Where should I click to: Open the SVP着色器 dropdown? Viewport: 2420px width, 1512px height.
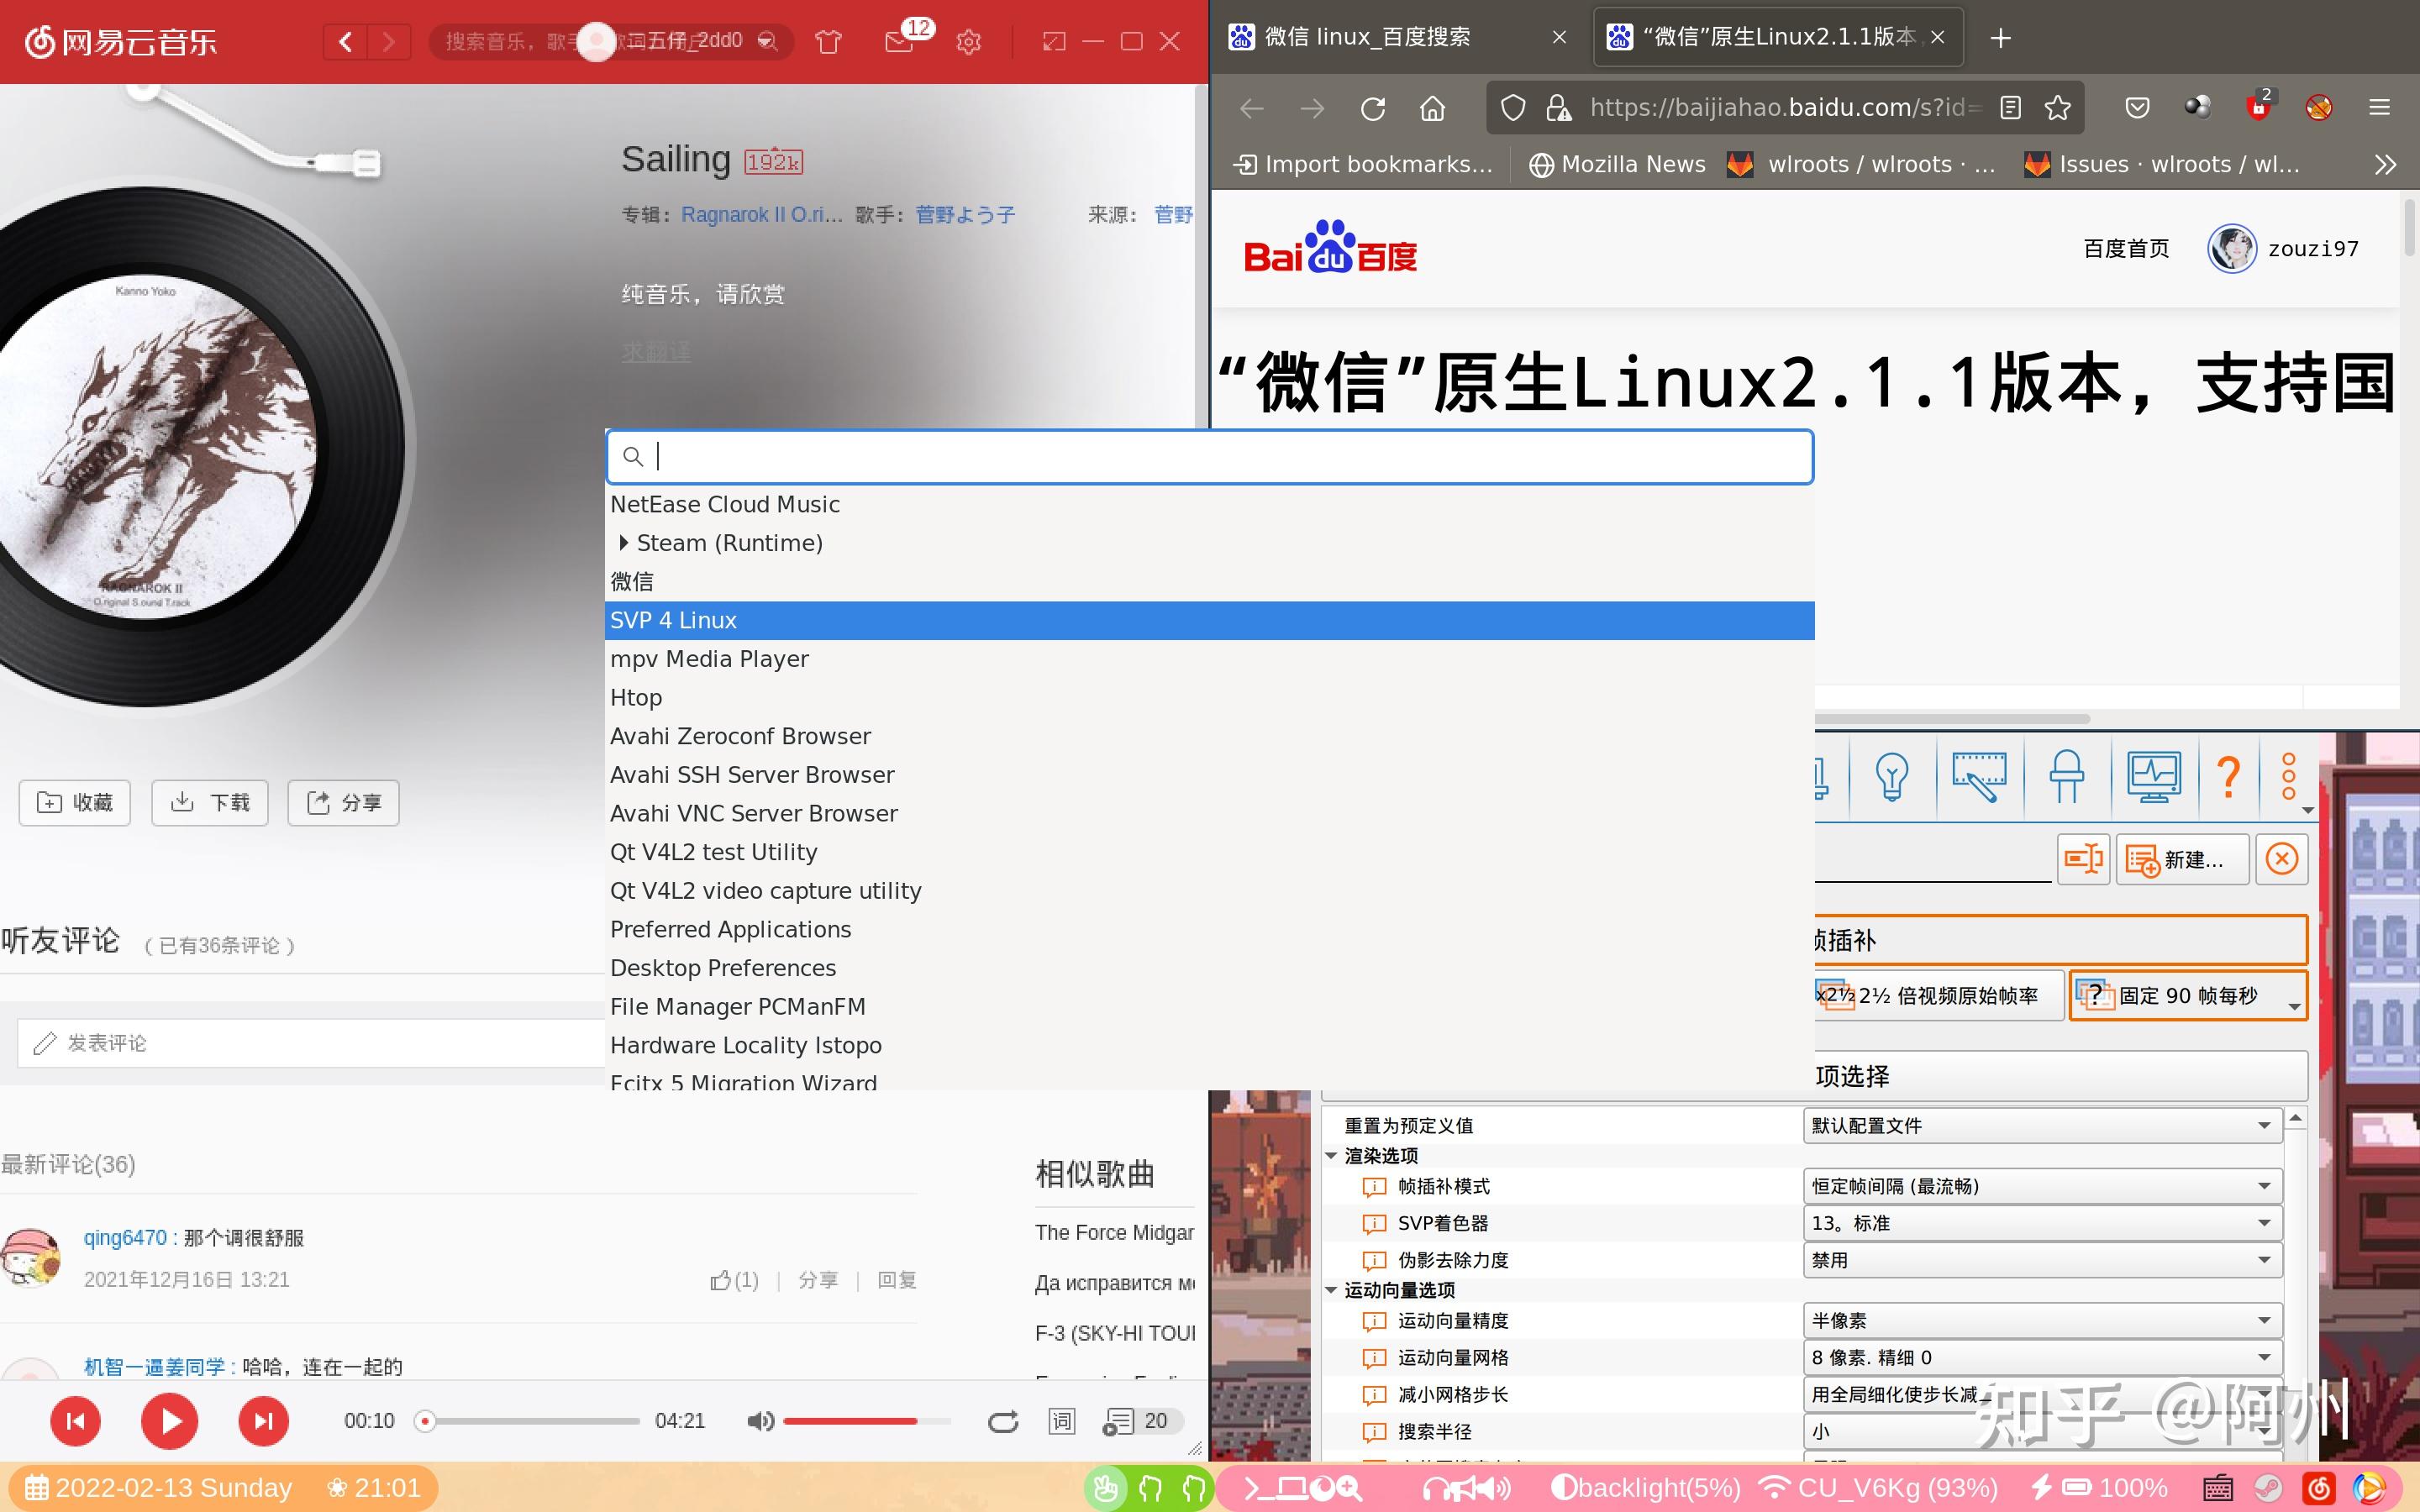pyautogui.click(x=2041, y=1222)
